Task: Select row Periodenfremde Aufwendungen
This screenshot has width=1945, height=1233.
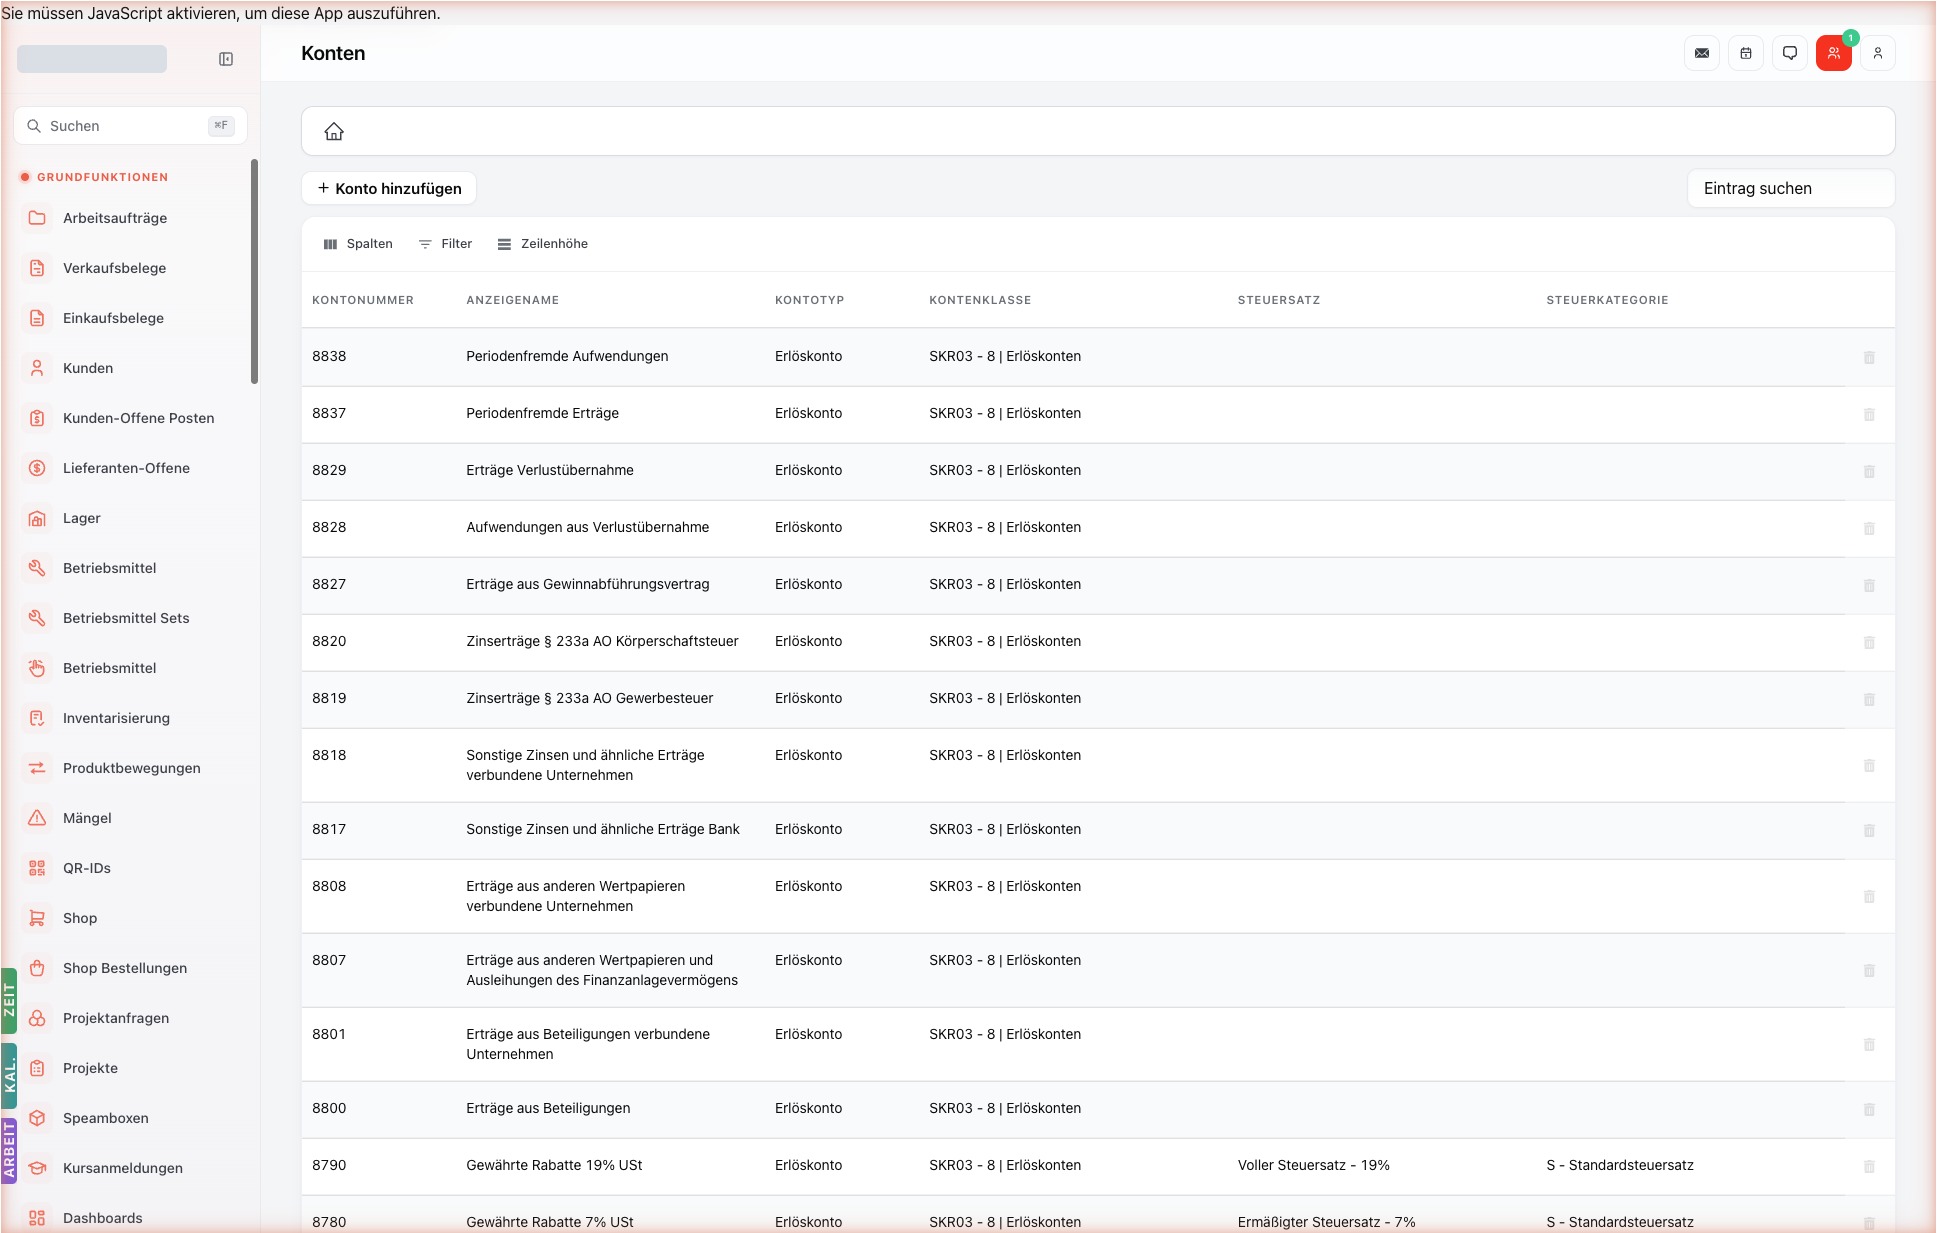Action: pos(1098,357)
